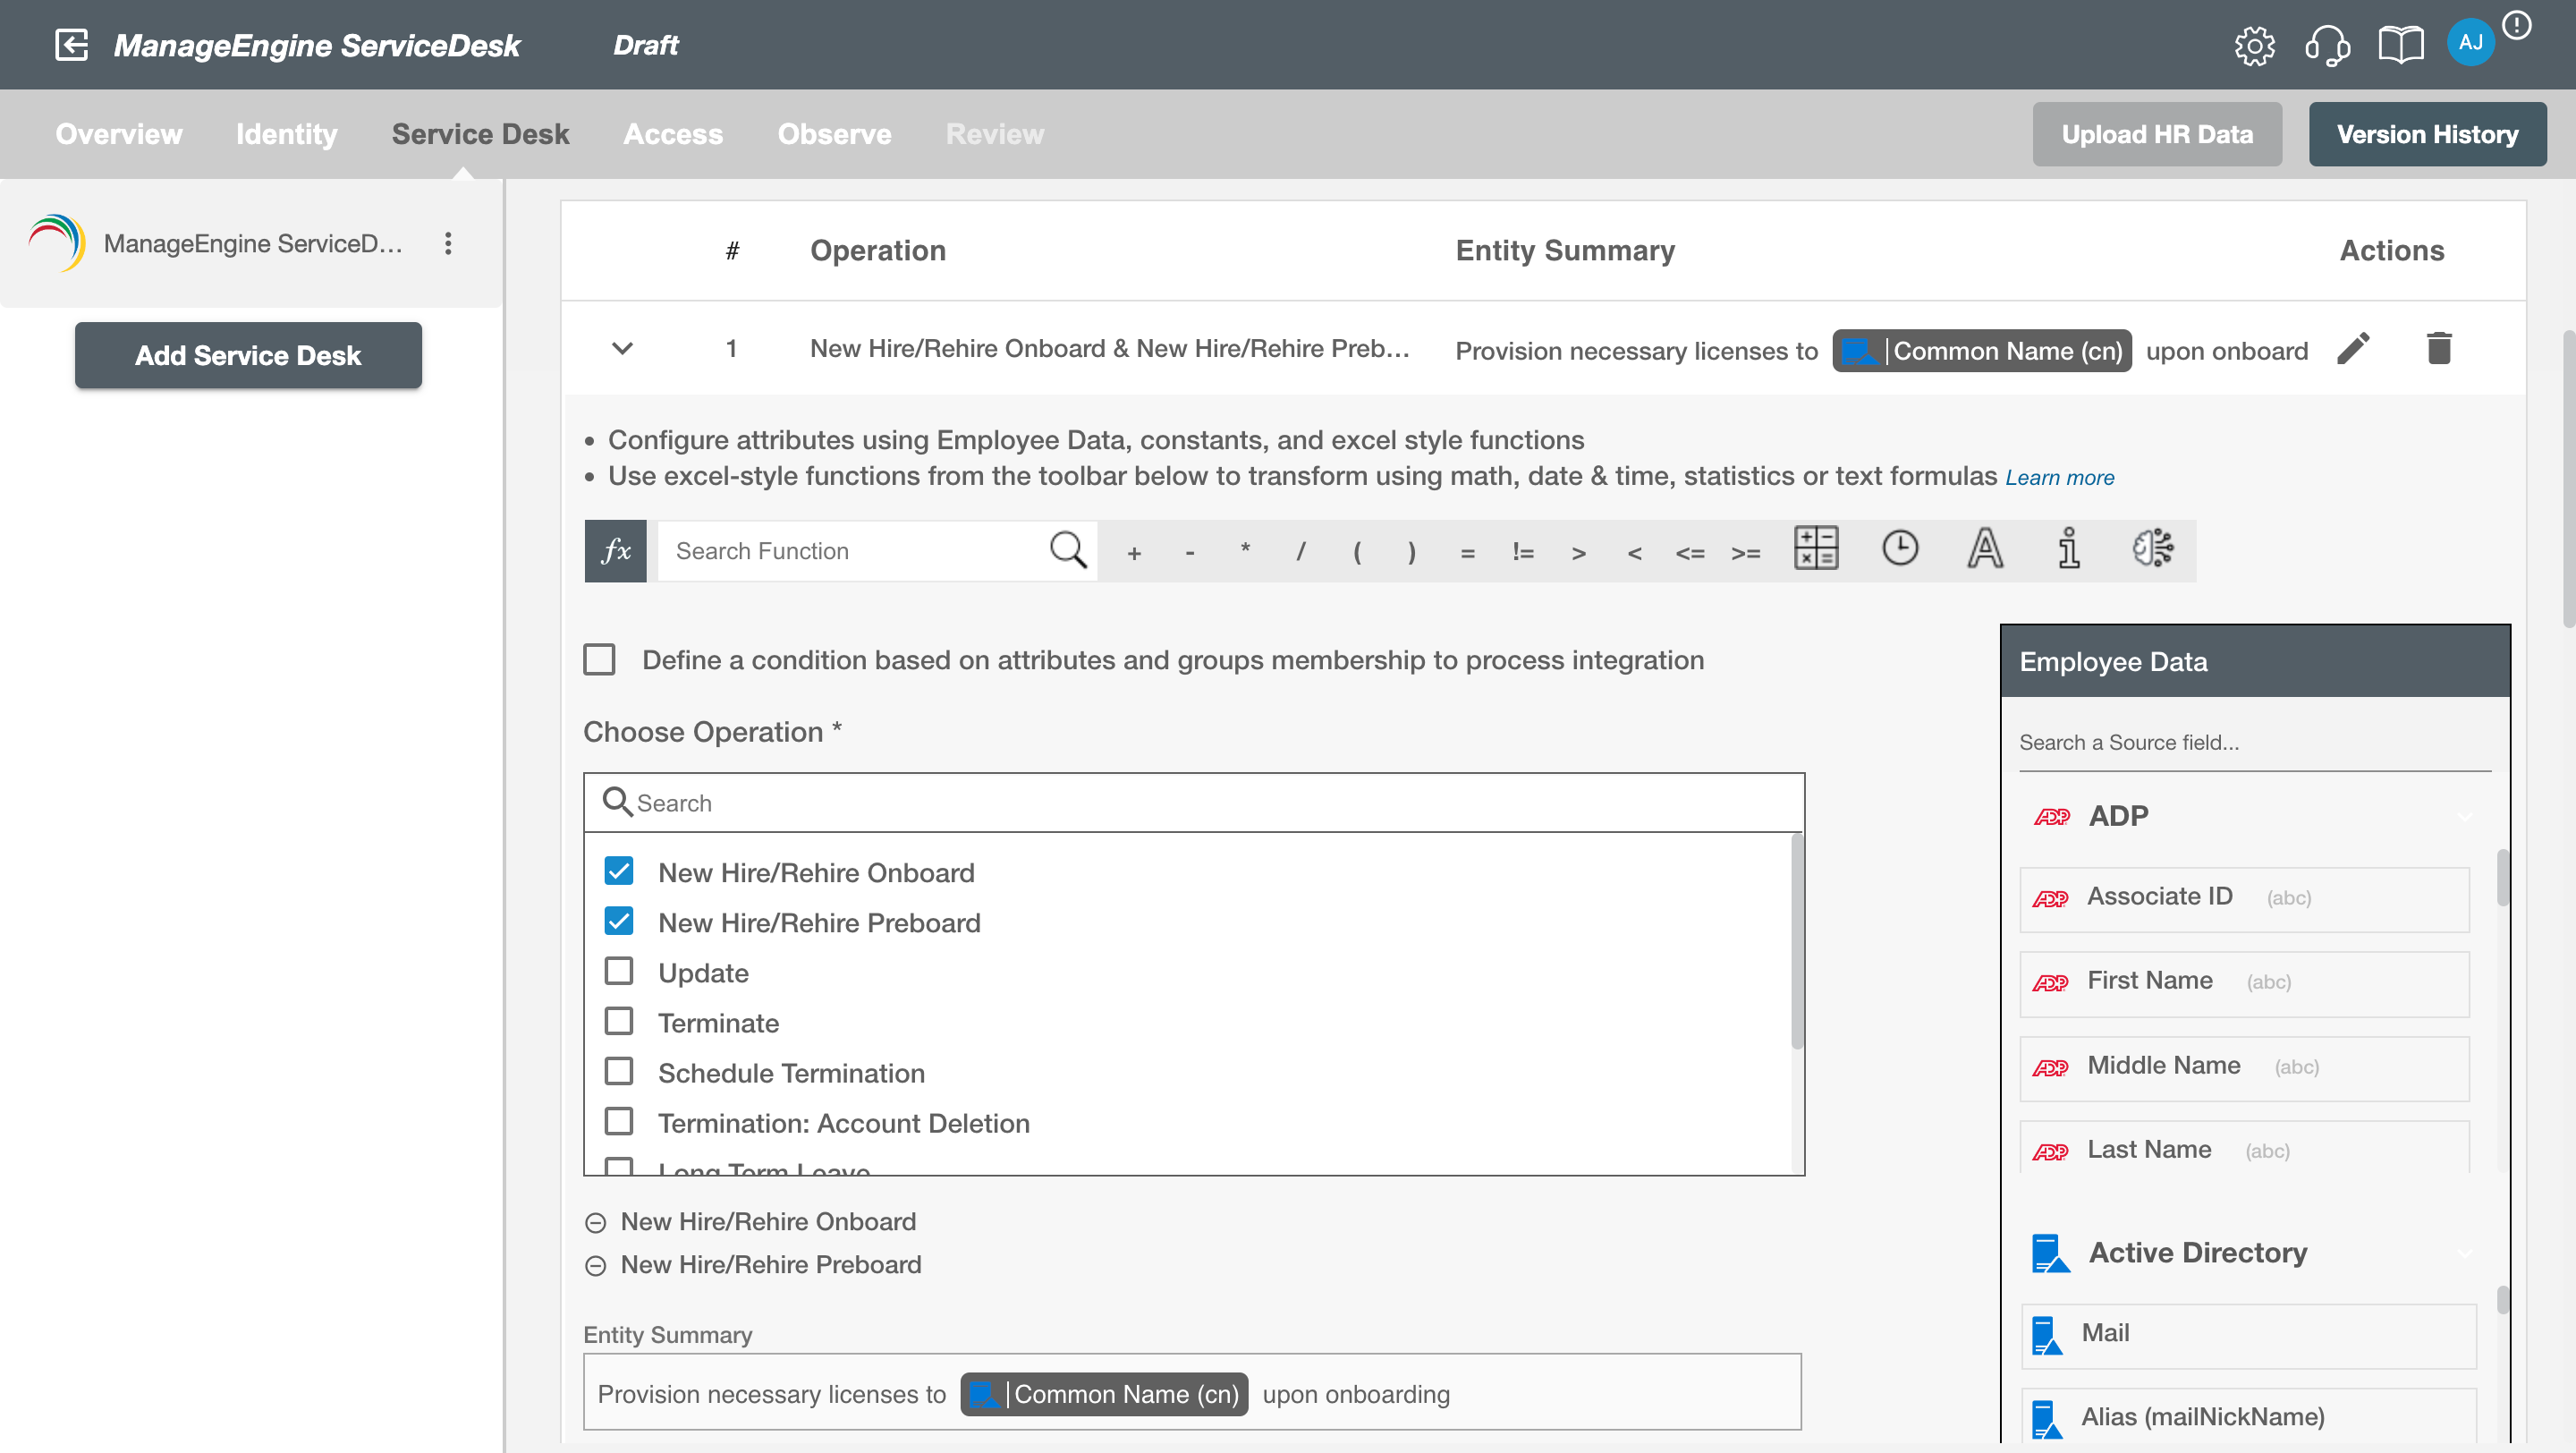Check the Schedule Termination operation
Image resolution: width=2576 pixels, height=1453 pixels.
click(x=619, y=1071)
